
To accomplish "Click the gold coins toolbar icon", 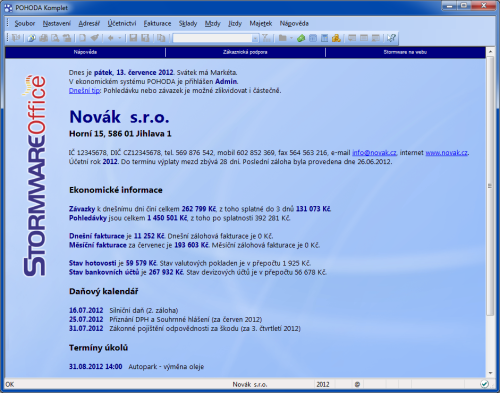I will tap(336, 38).
